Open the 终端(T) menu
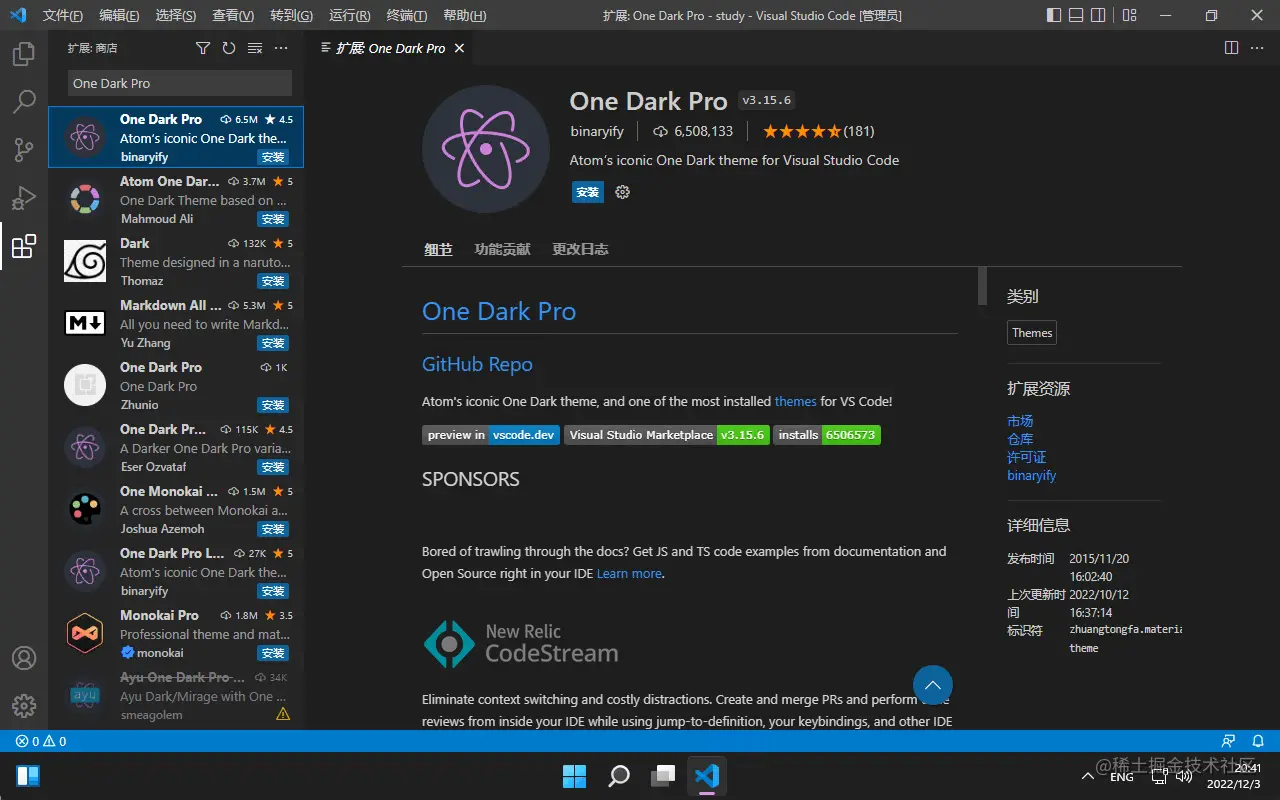This screenshot has height=800, width=1280. [406, 16]
